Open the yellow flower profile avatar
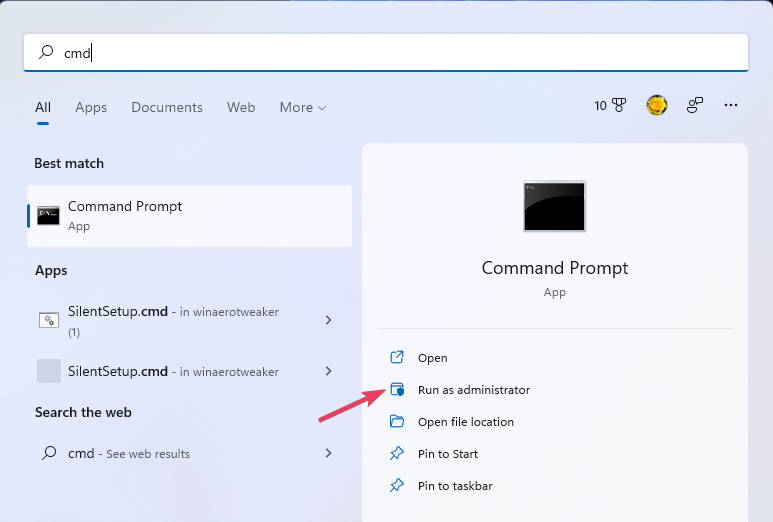The width and height of the screenshot is (773, 522). click(x=657, y=105)
